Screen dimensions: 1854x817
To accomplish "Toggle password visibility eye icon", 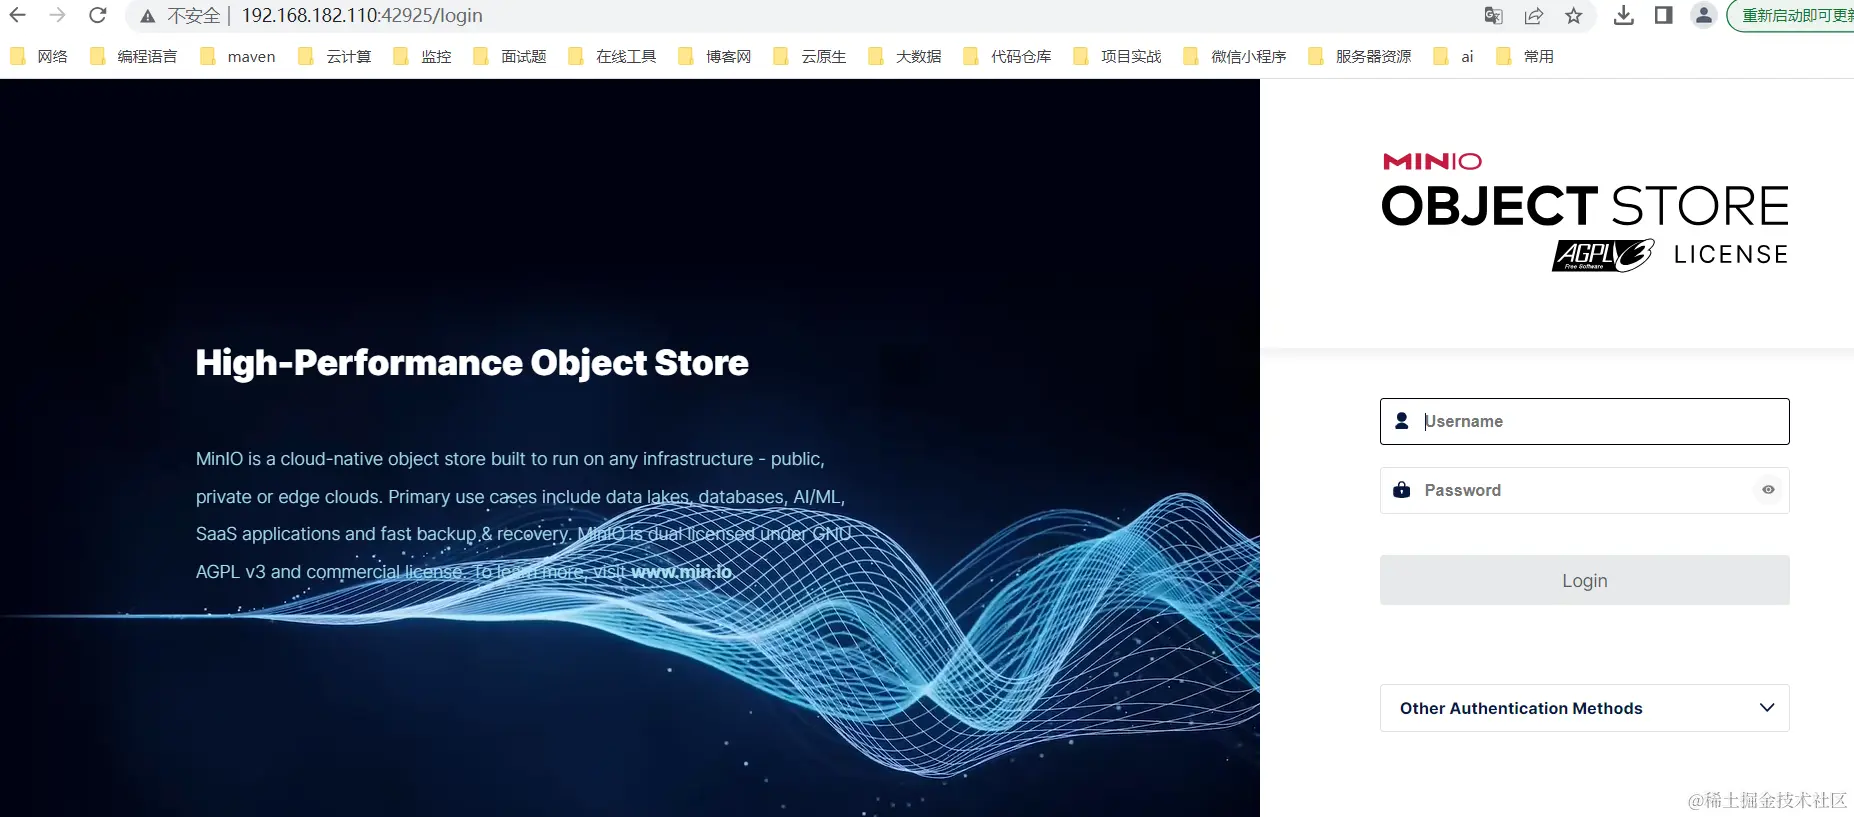I will tap(1768, 490).
